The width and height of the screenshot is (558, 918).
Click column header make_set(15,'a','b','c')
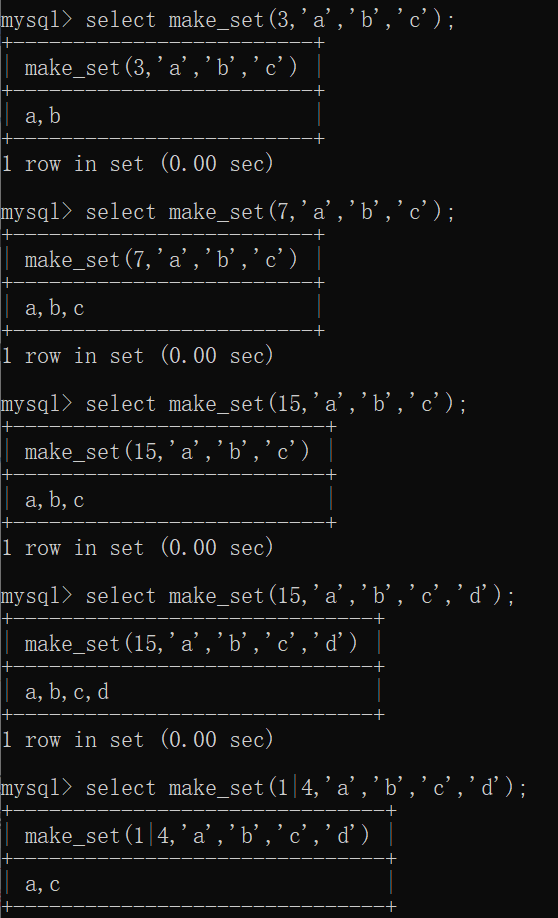pos(167,451)
